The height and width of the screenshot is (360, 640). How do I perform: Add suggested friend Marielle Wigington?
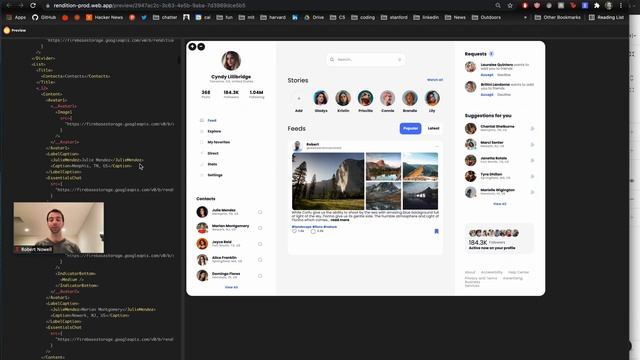[532, 192]
